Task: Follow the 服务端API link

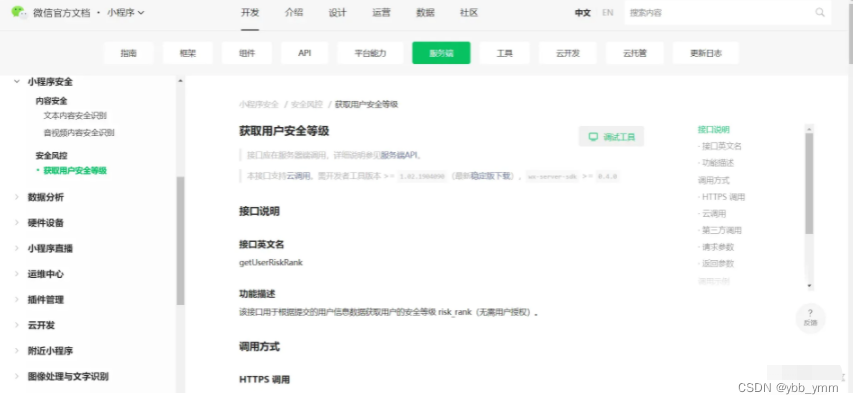Action: (x=399, y=155)
